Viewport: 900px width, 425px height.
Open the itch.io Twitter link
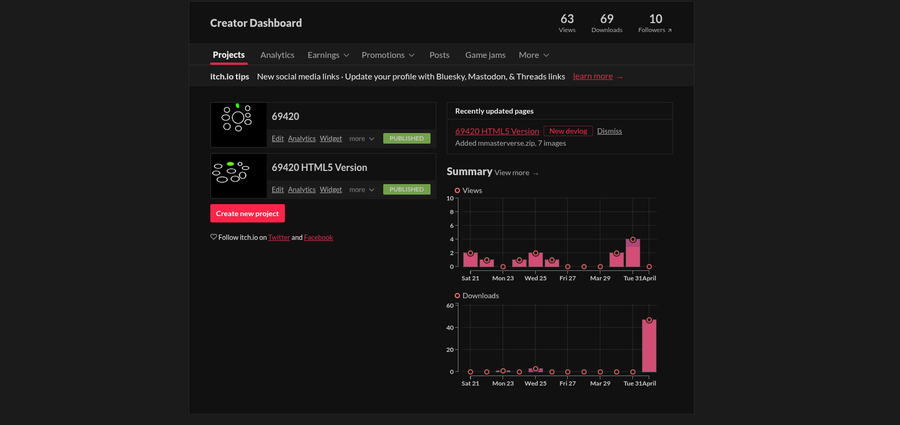(x=279, y=237)
